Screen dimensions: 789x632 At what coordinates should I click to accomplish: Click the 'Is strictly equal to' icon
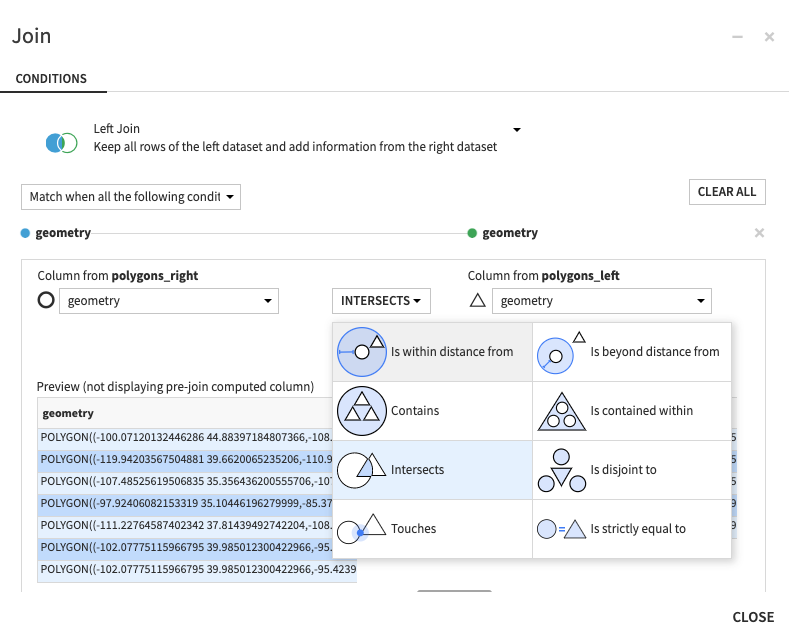(562, 529)
